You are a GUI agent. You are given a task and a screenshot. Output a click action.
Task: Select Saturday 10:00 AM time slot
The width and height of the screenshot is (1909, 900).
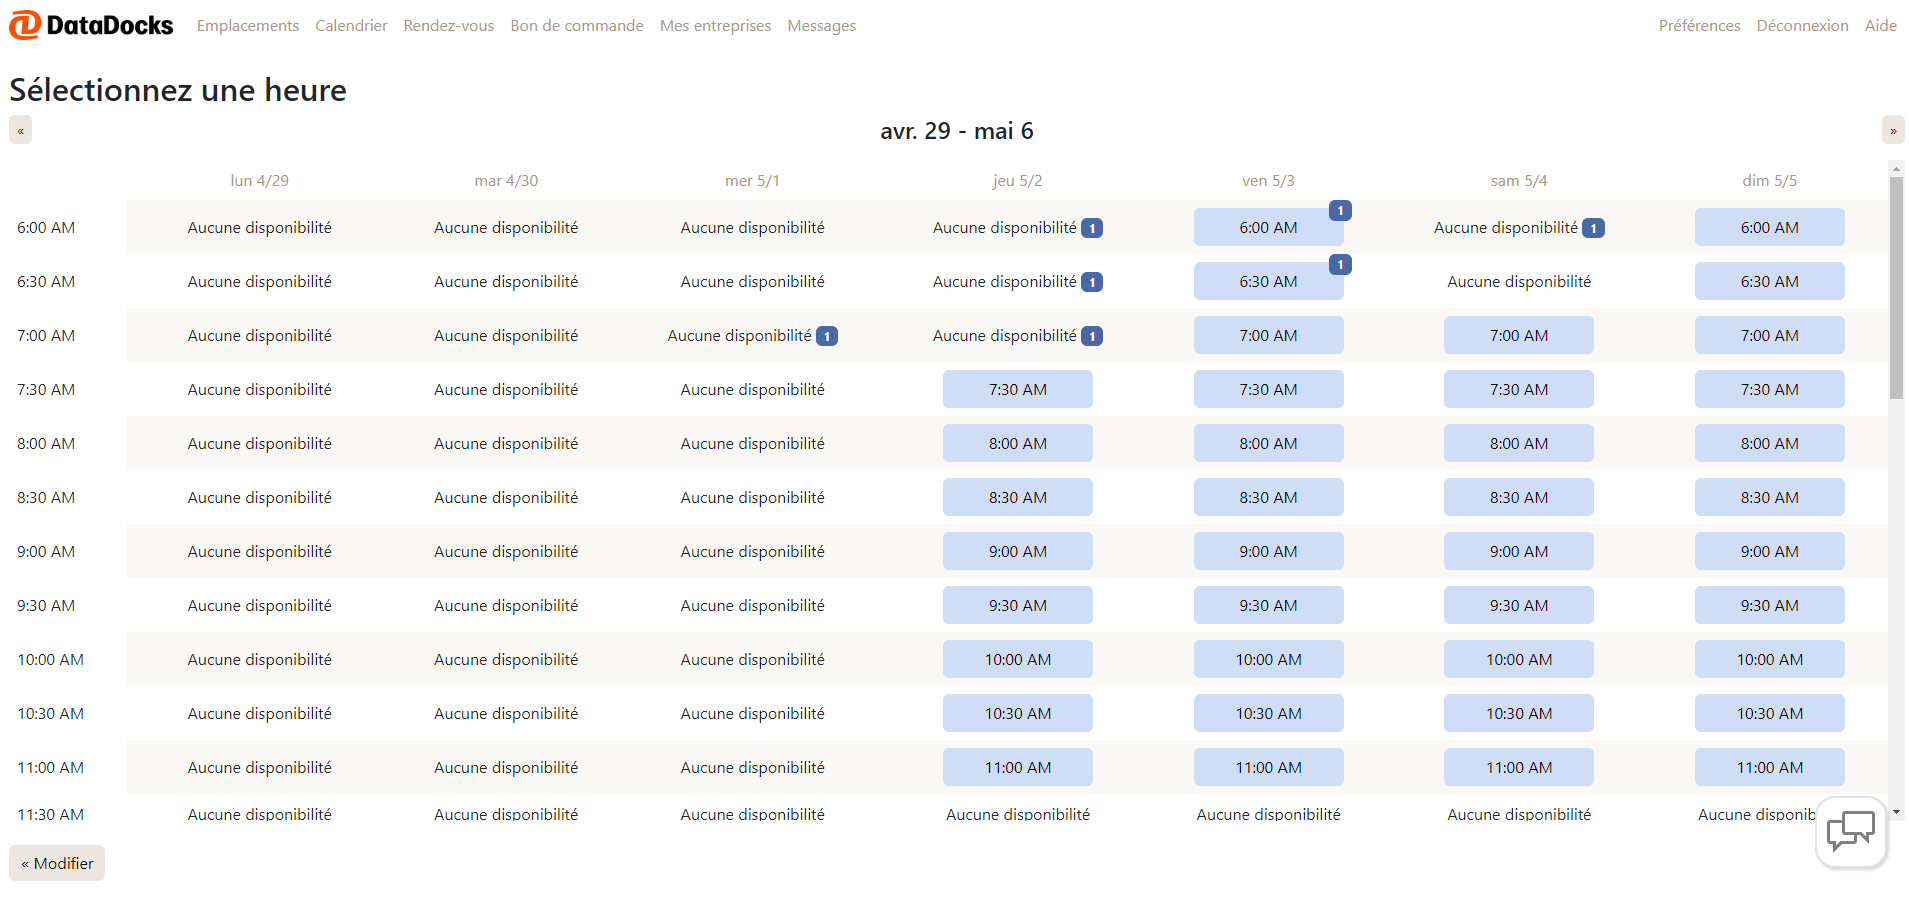pyautogui.click(x=1518, y=659)
